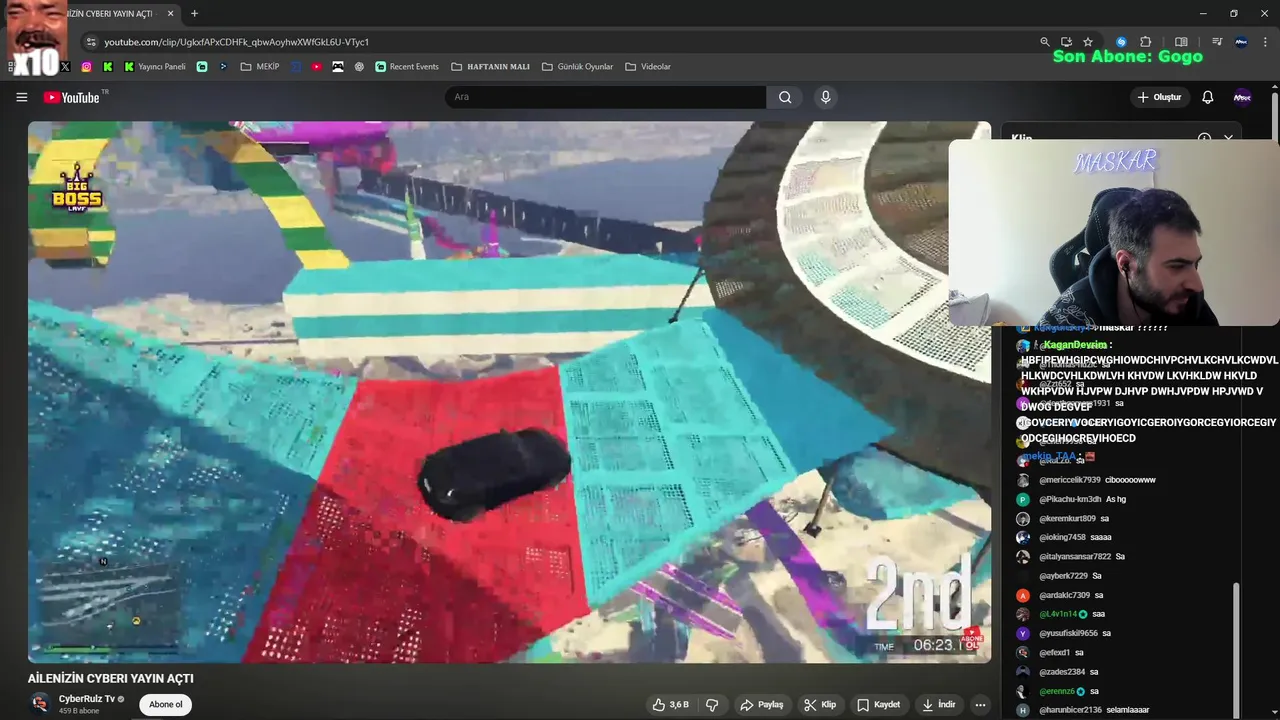Close the current YouTube tab

point(171,14)
